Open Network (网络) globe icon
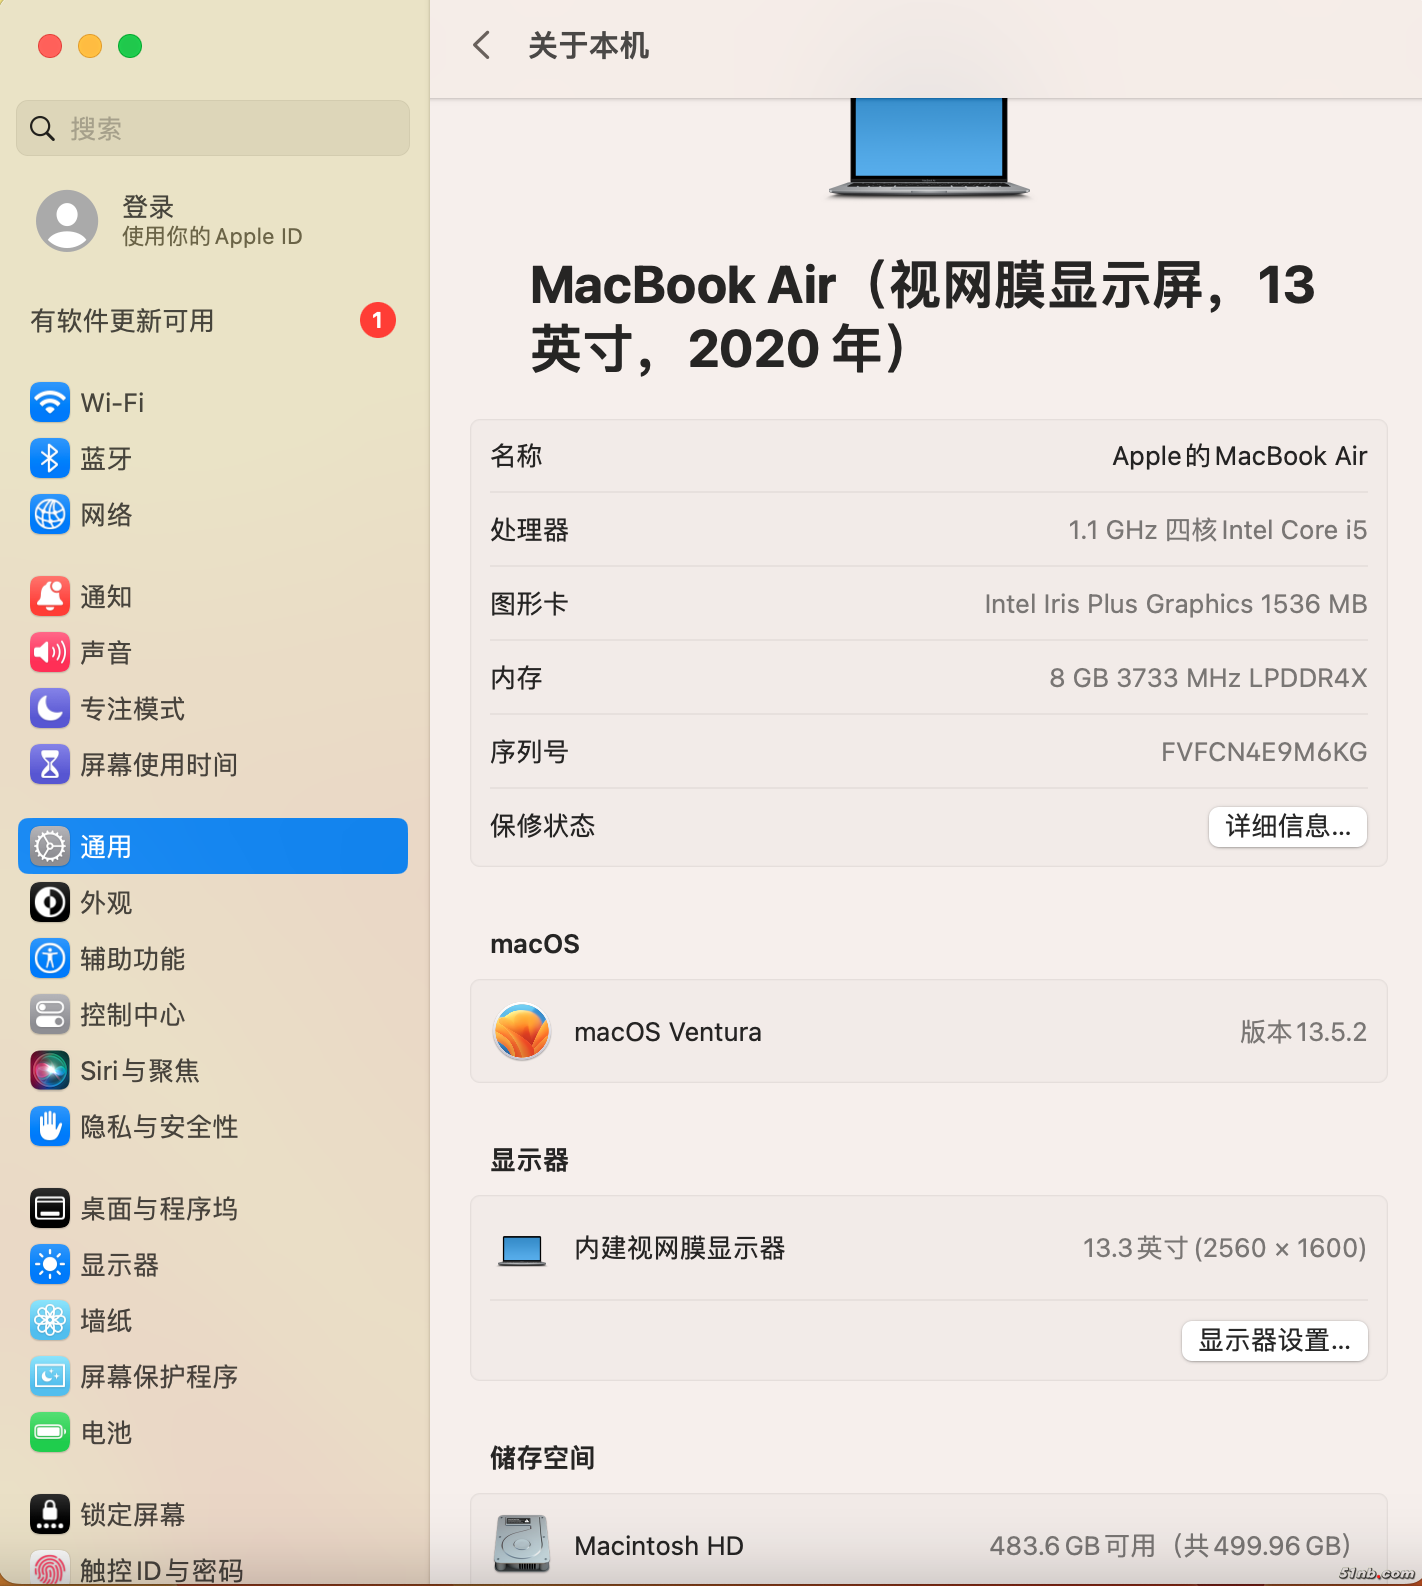The image size is (1422, 1586). coord(50,515)
